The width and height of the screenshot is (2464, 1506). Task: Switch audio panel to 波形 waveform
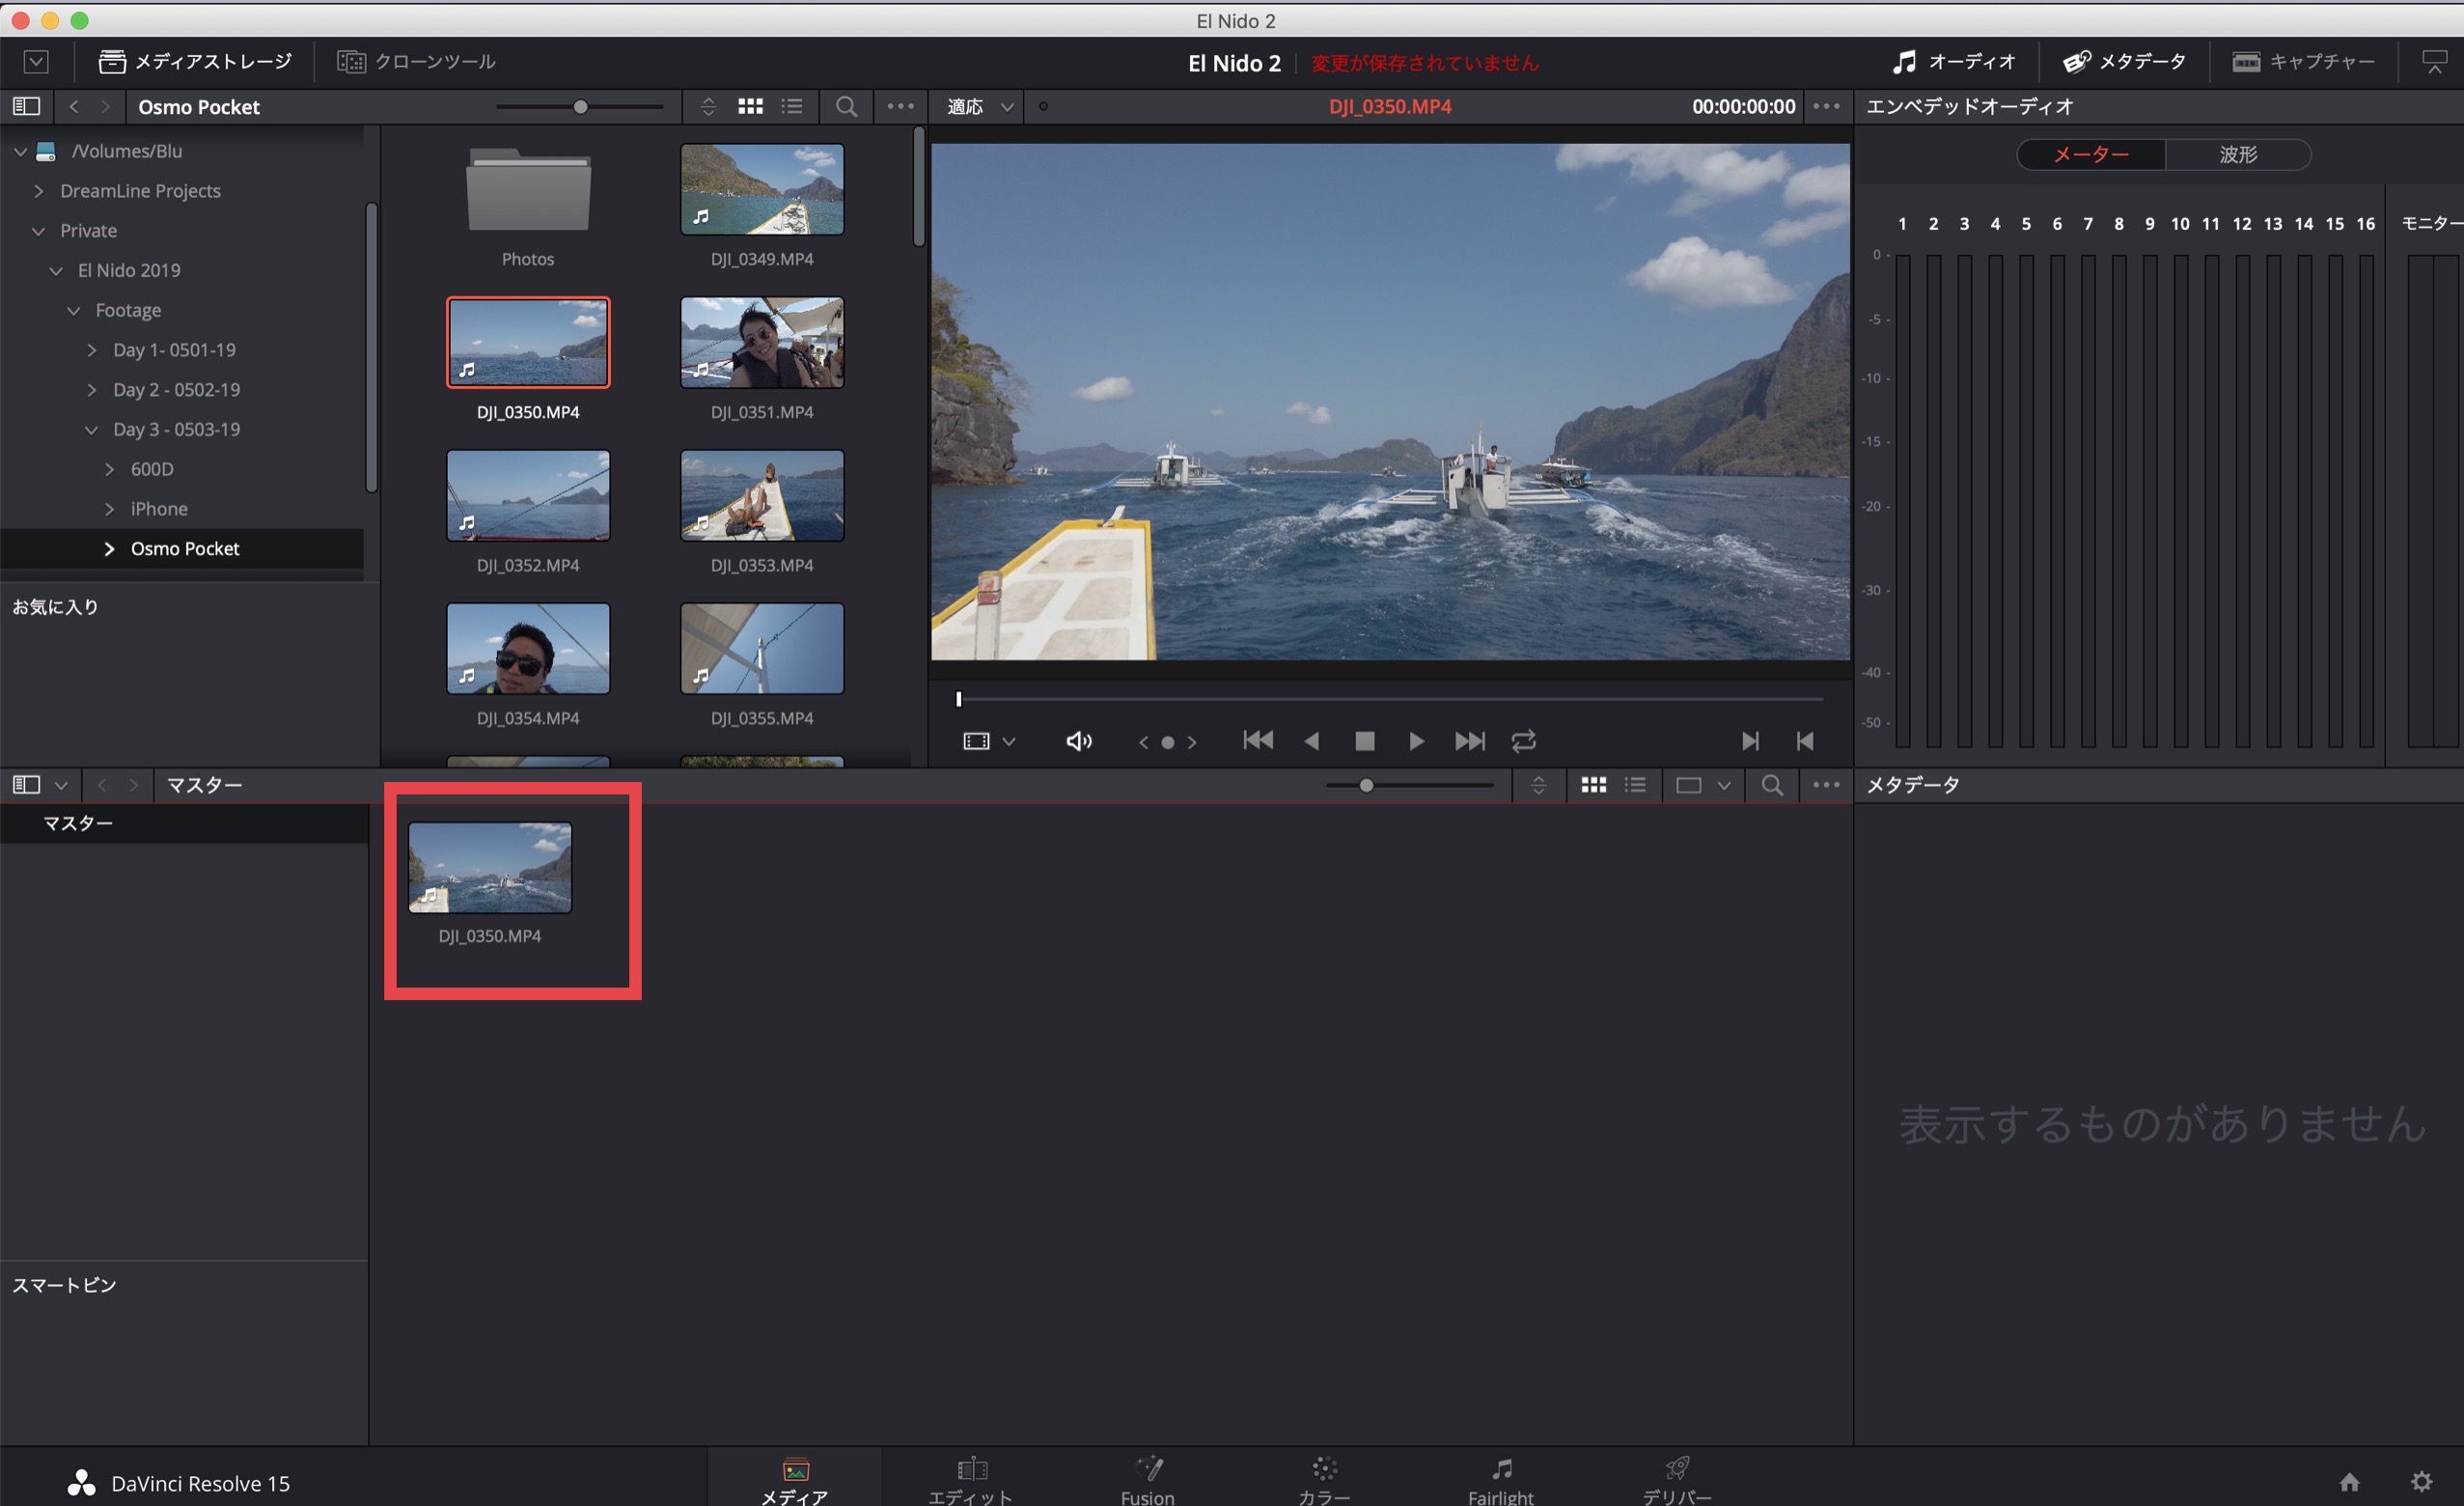click(x=2238, y=154)
